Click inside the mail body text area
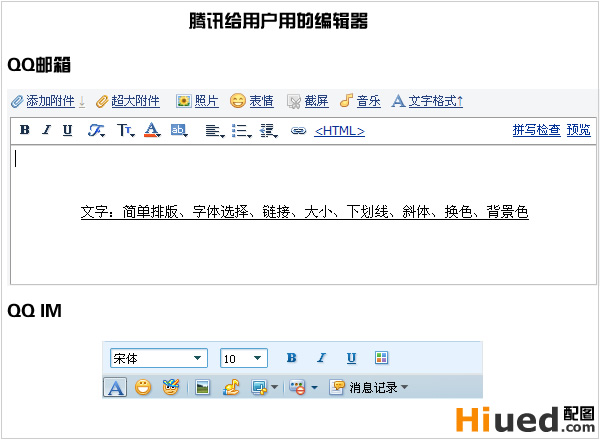This screenshot has height=440, width=600. [303, 214]
